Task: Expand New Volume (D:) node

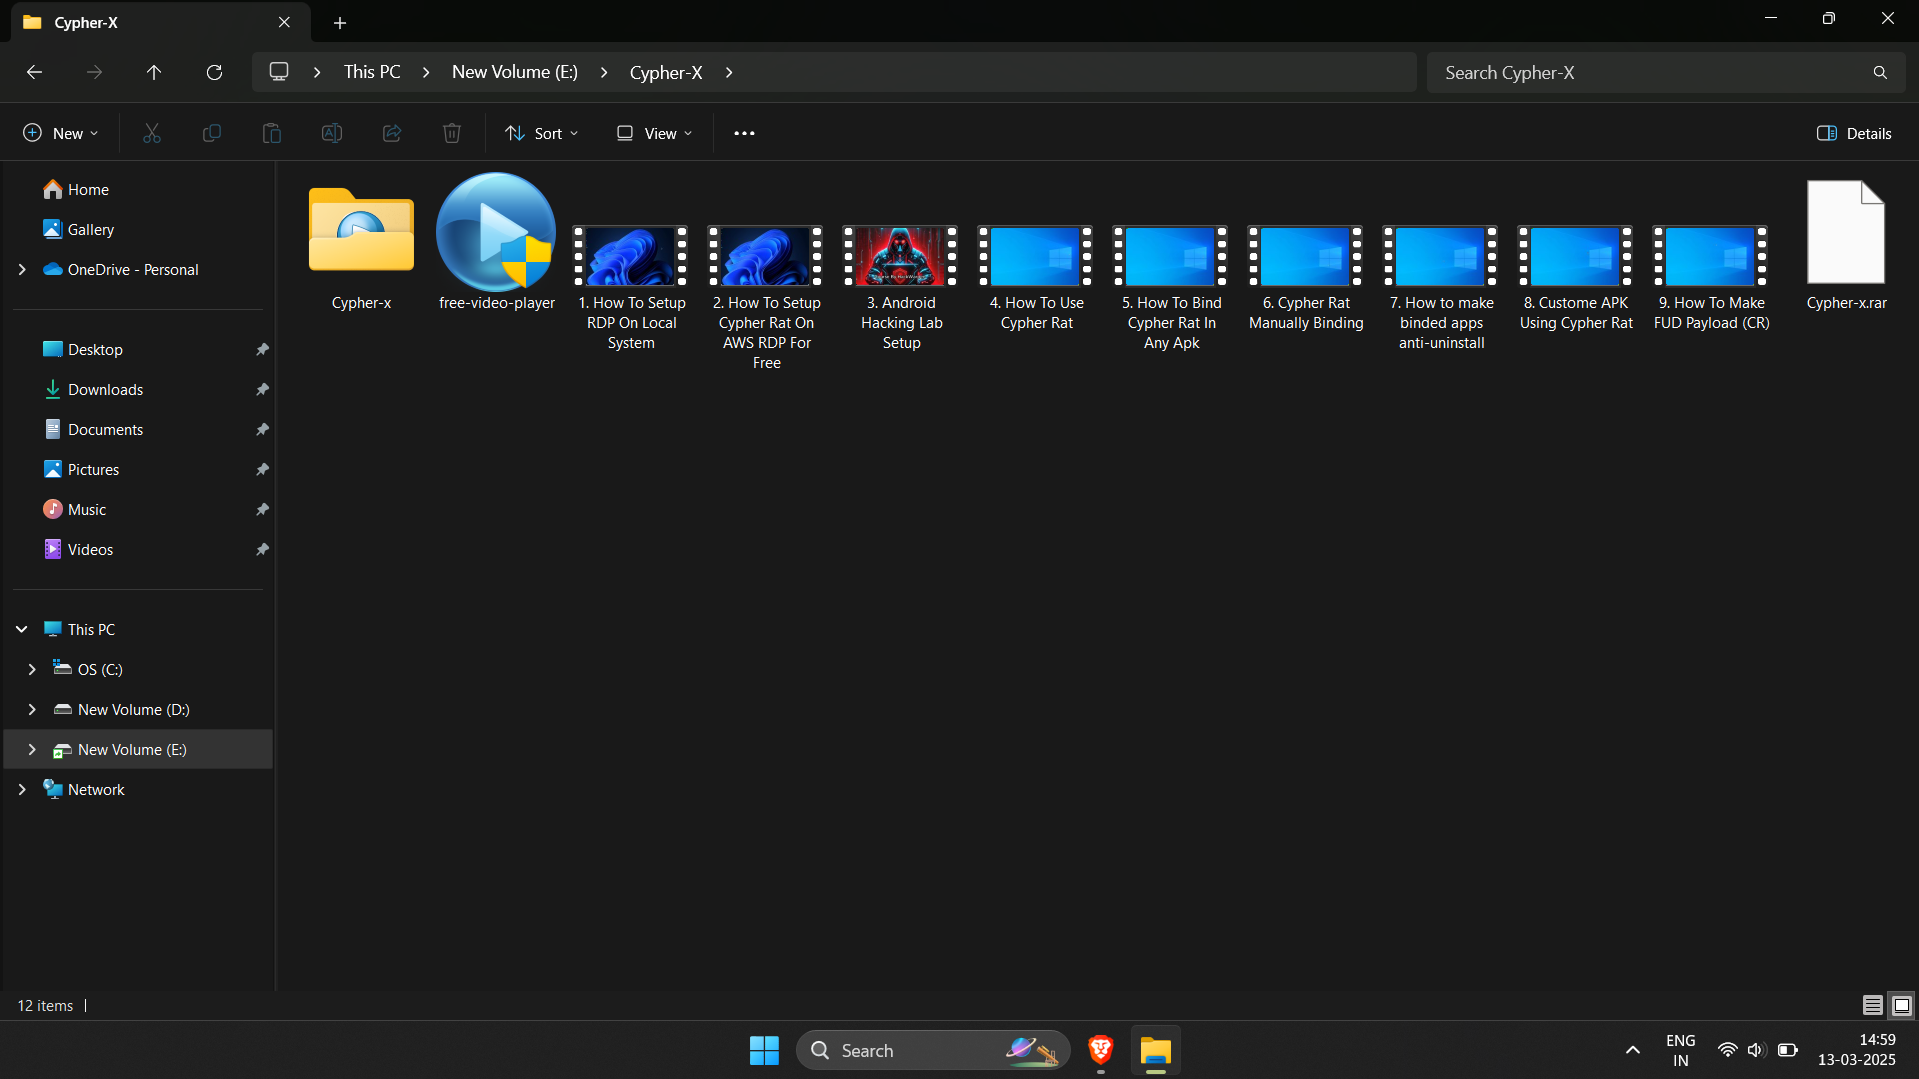Action: click(x=32, y=709)
